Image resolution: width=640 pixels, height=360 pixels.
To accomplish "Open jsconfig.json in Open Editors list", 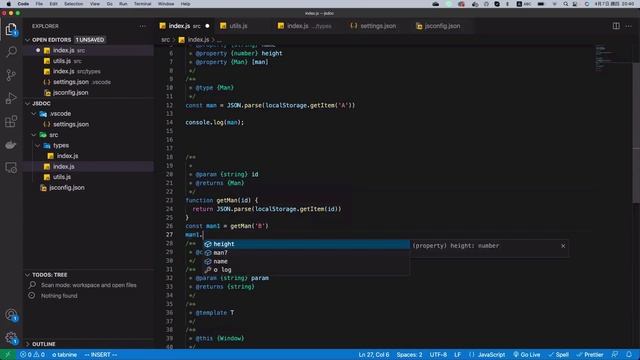I will (88, 93).
